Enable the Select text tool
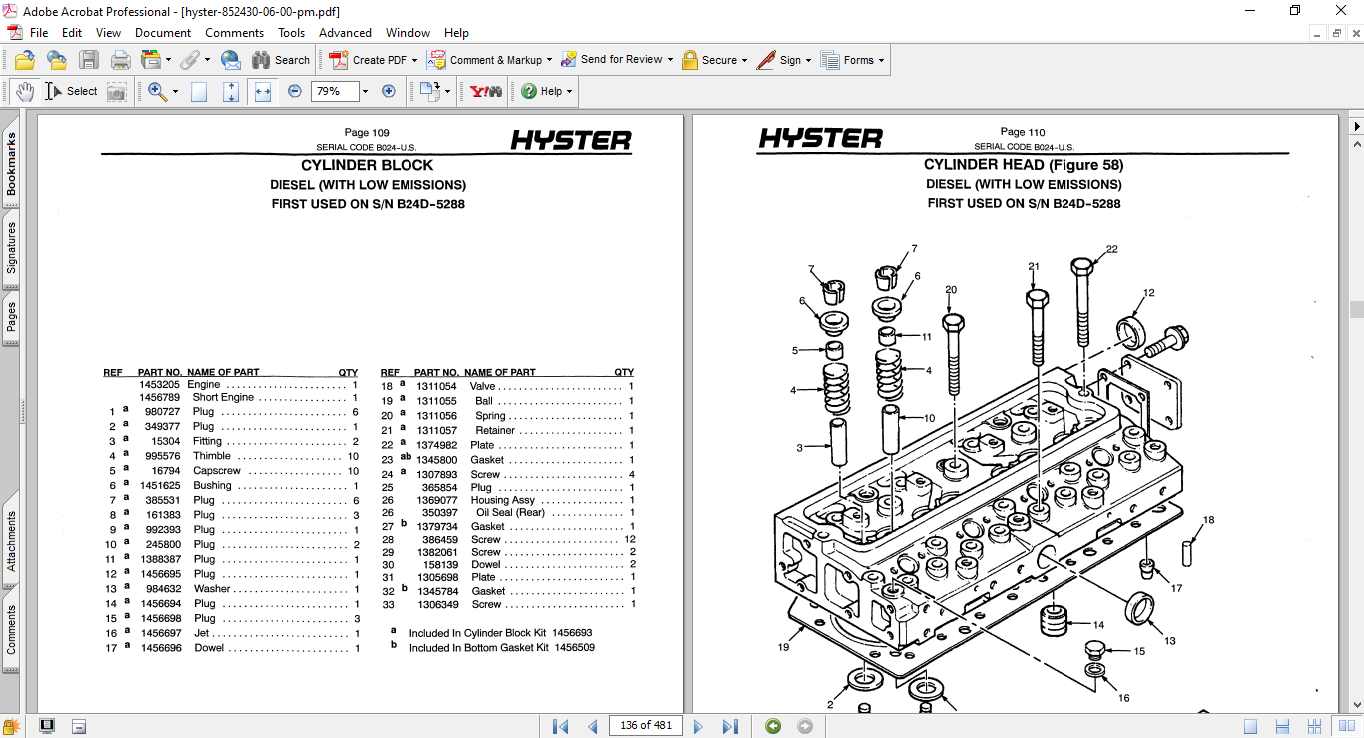 point(72,91)
